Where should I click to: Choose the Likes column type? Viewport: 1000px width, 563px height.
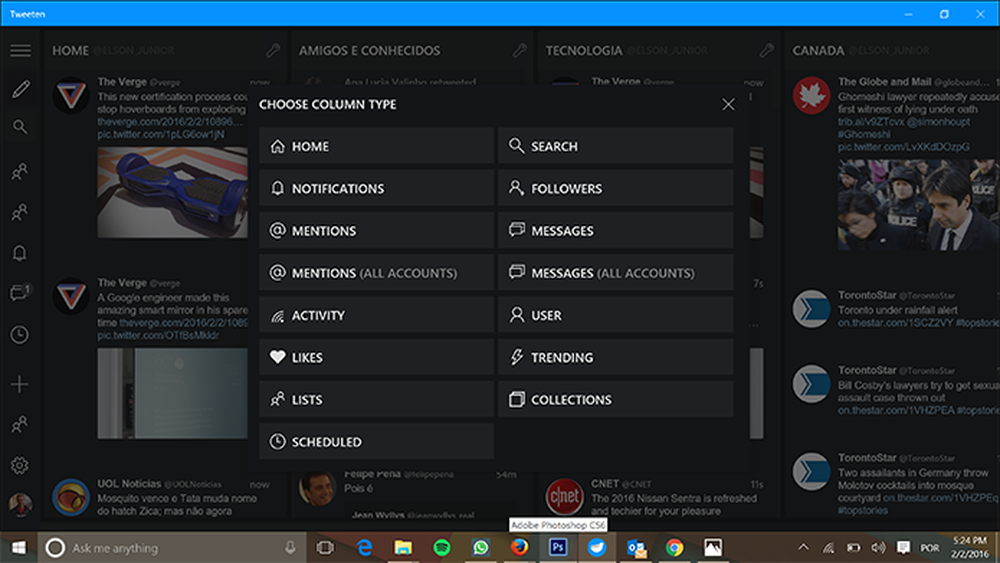tap(376, 357)
